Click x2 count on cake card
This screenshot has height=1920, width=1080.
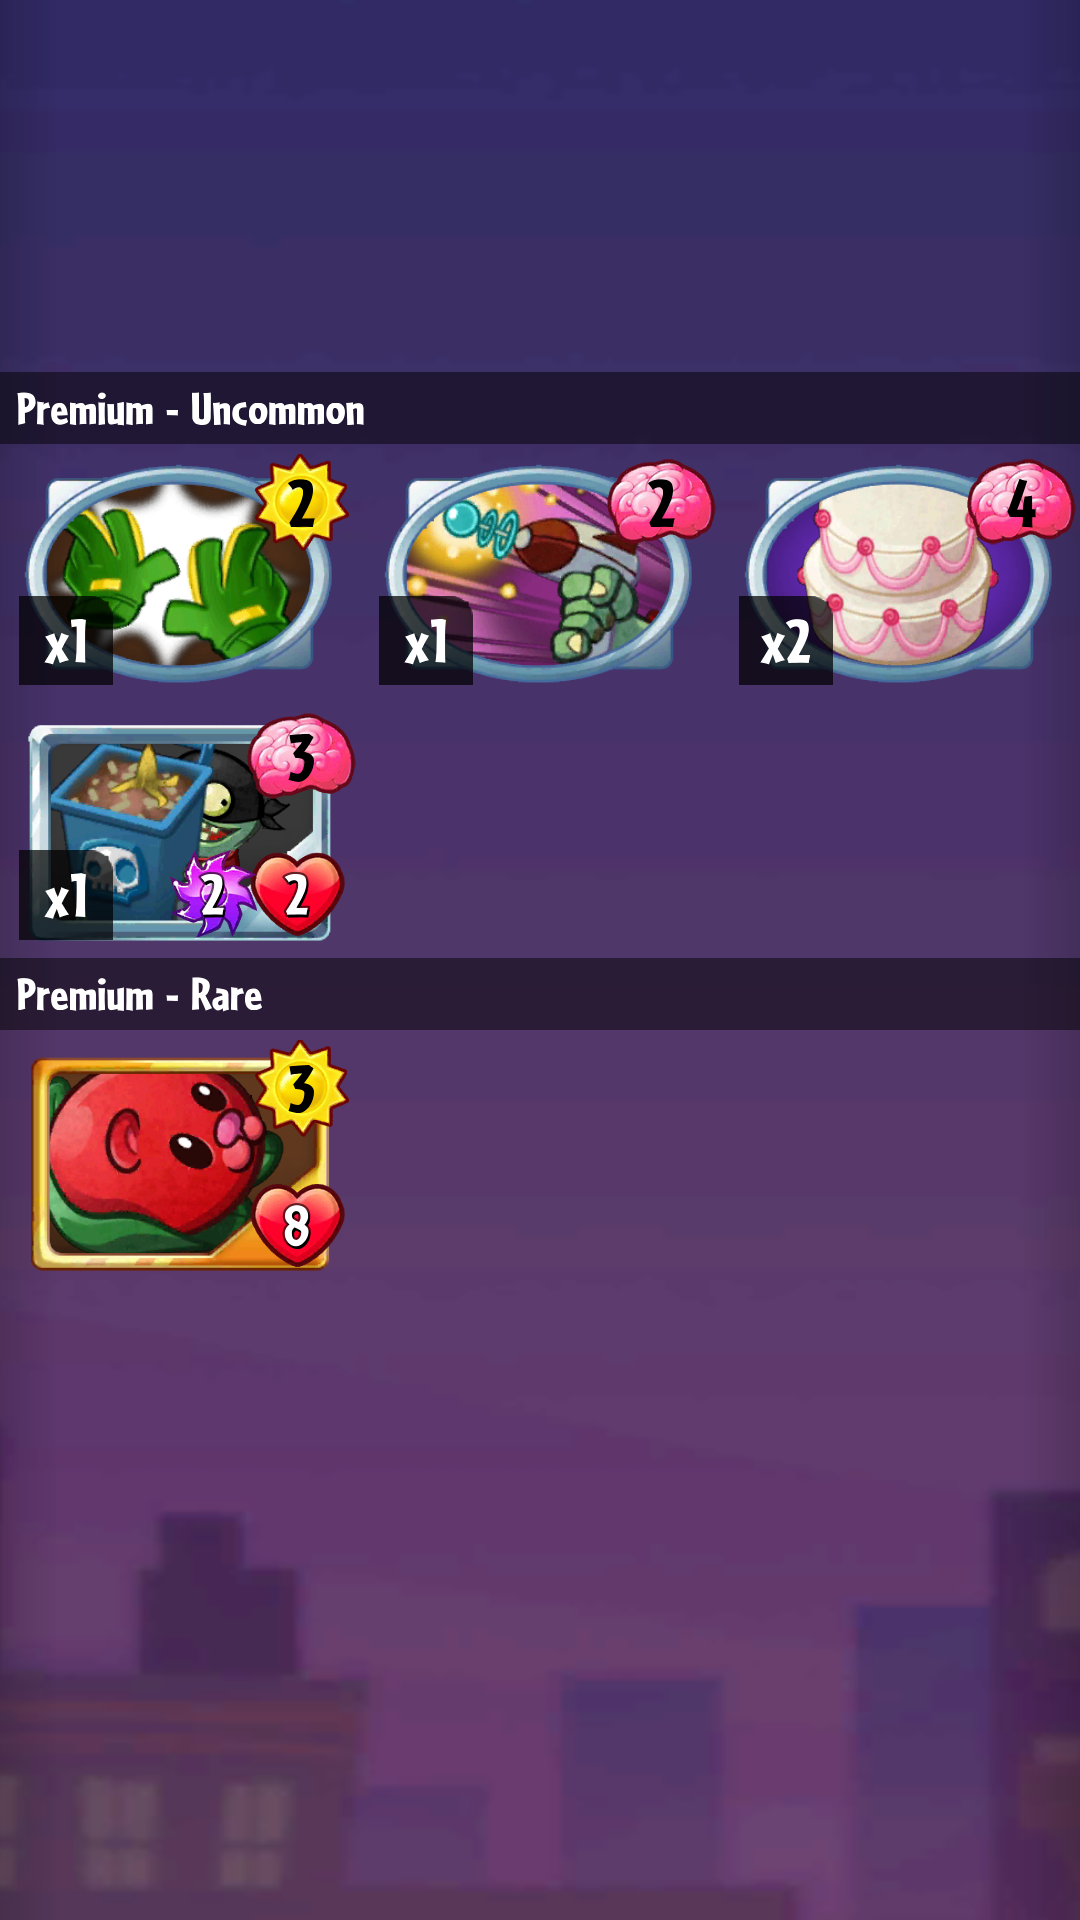click(786, 641)
